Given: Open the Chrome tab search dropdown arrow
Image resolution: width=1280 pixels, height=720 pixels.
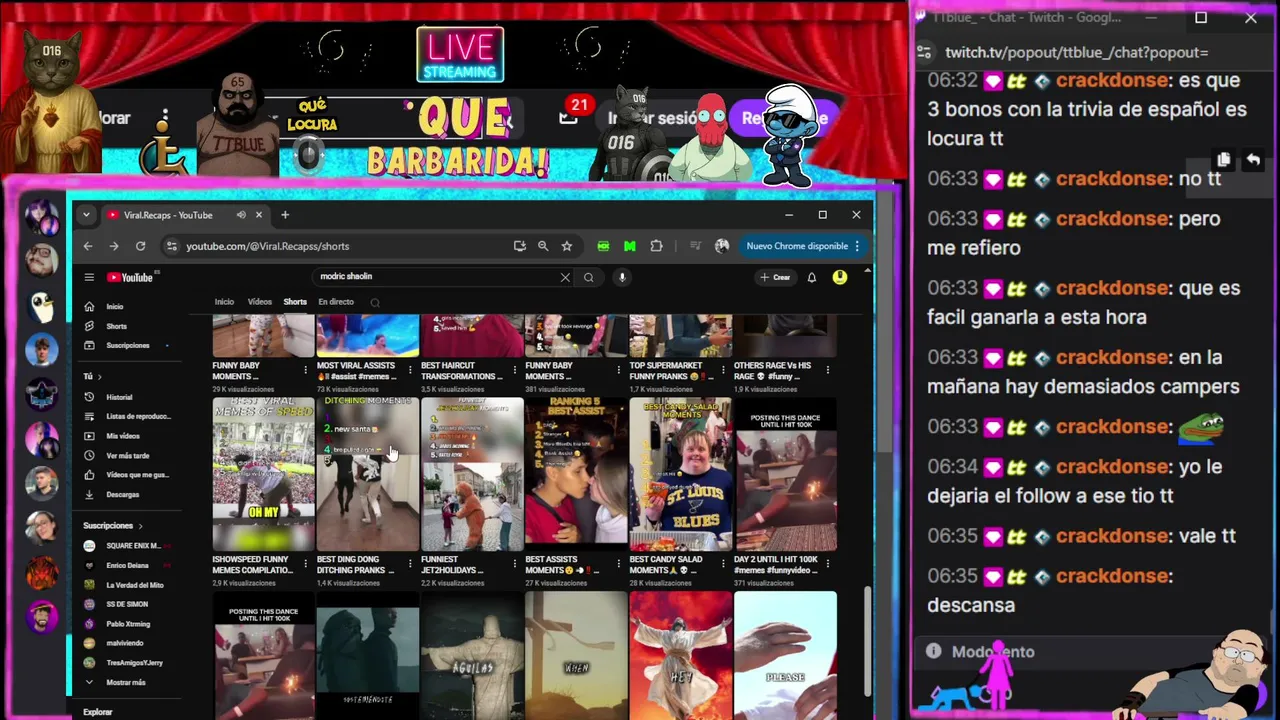Looking at the screenshot, I should tap(86, 215).
